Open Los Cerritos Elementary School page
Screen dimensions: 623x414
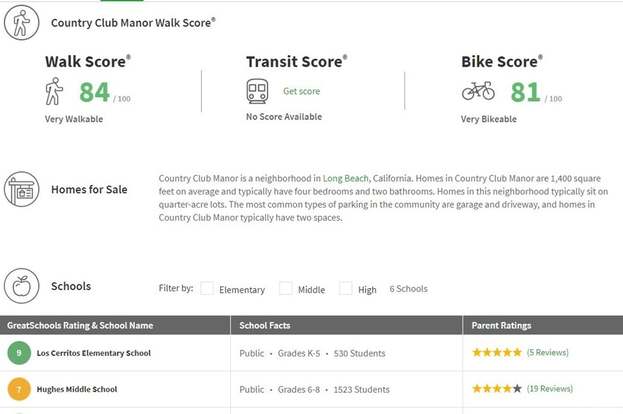tap(94, 353)
